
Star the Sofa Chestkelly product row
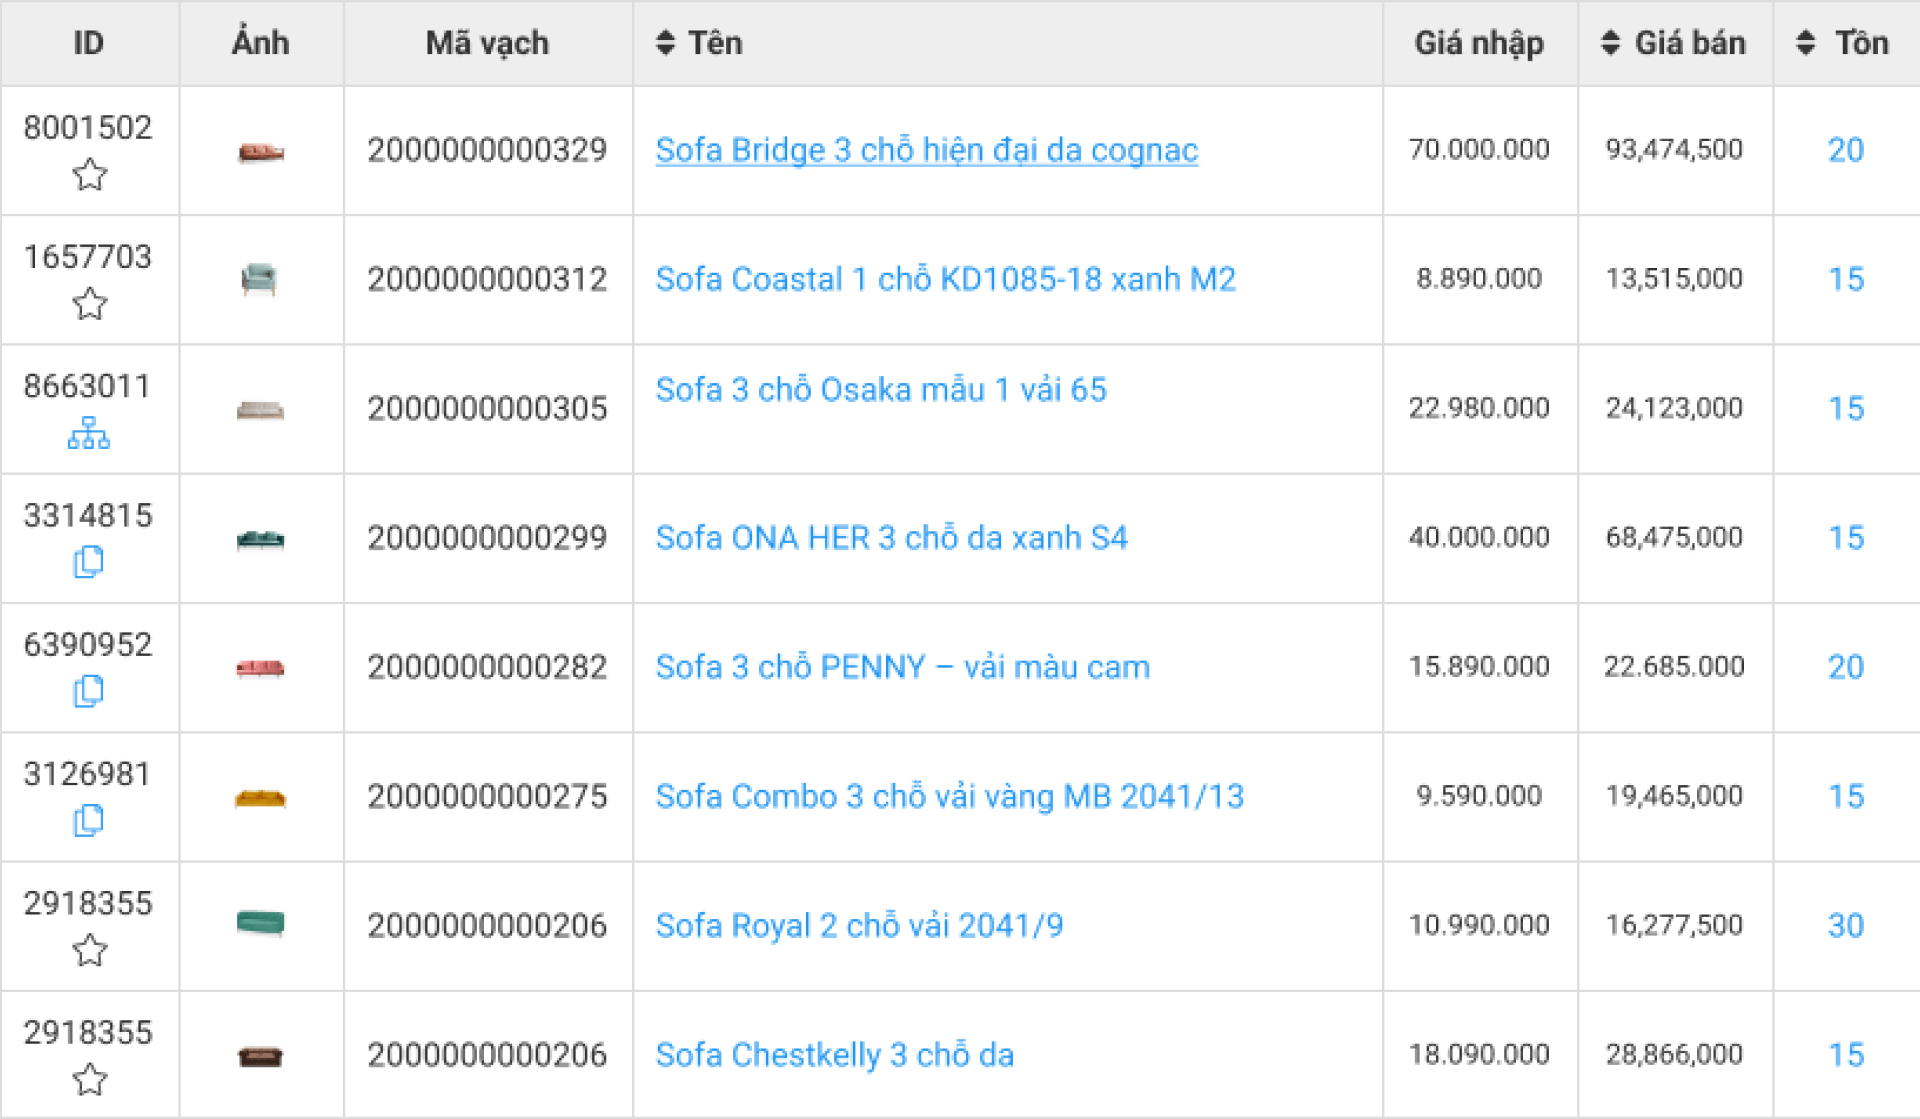[89, 1080]
